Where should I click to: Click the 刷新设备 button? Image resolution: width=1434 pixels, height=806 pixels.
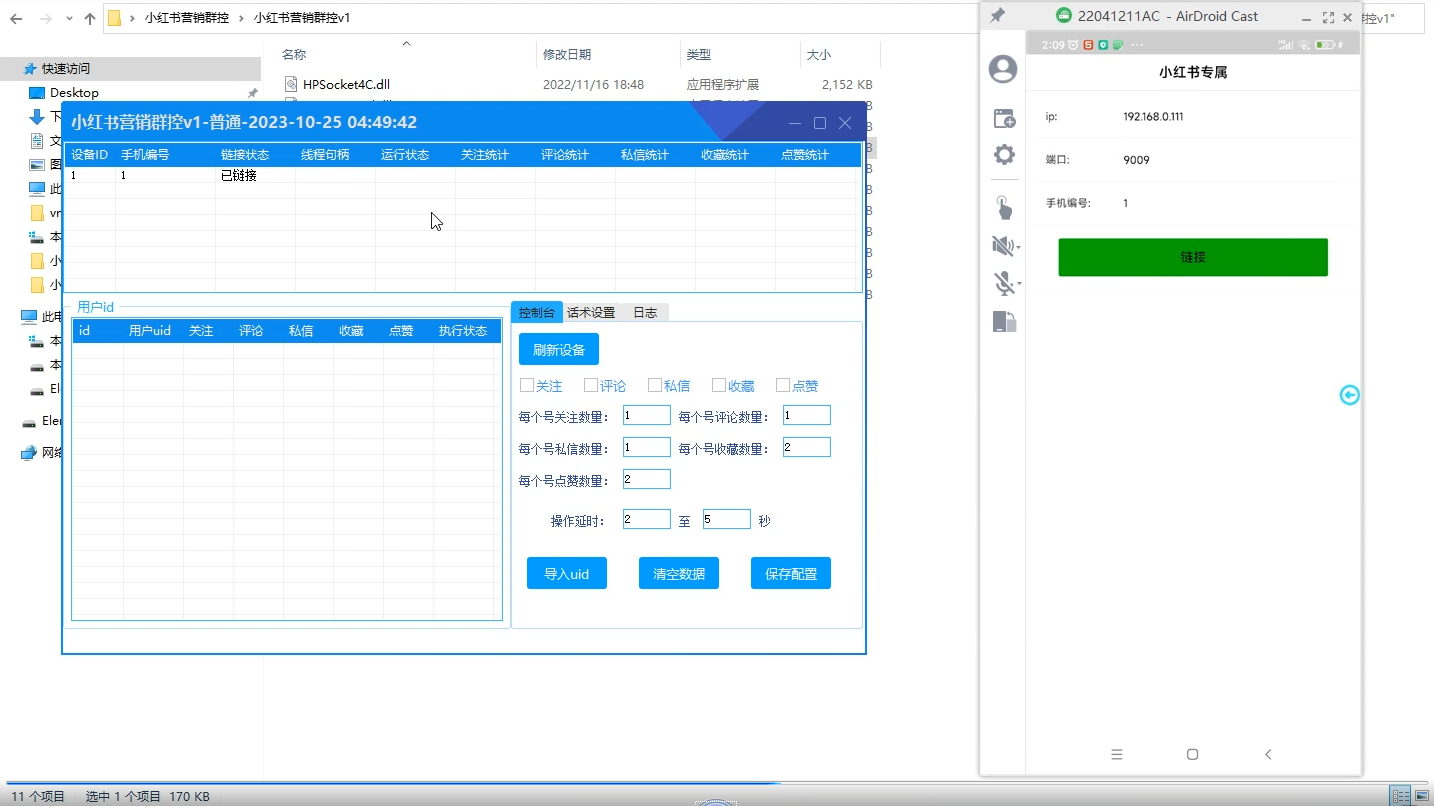click(558, 350)
